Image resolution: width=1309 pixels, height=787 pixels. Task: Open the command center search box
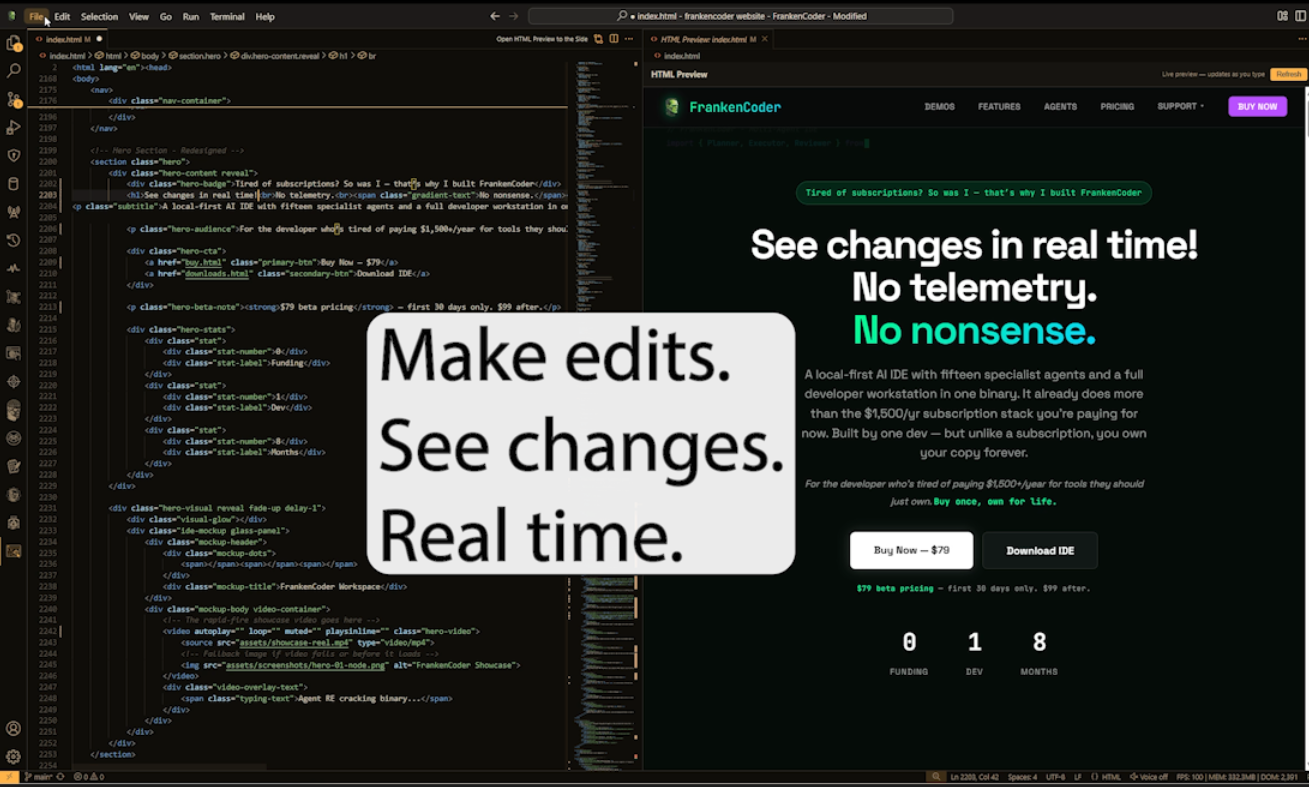coord(740,16)
